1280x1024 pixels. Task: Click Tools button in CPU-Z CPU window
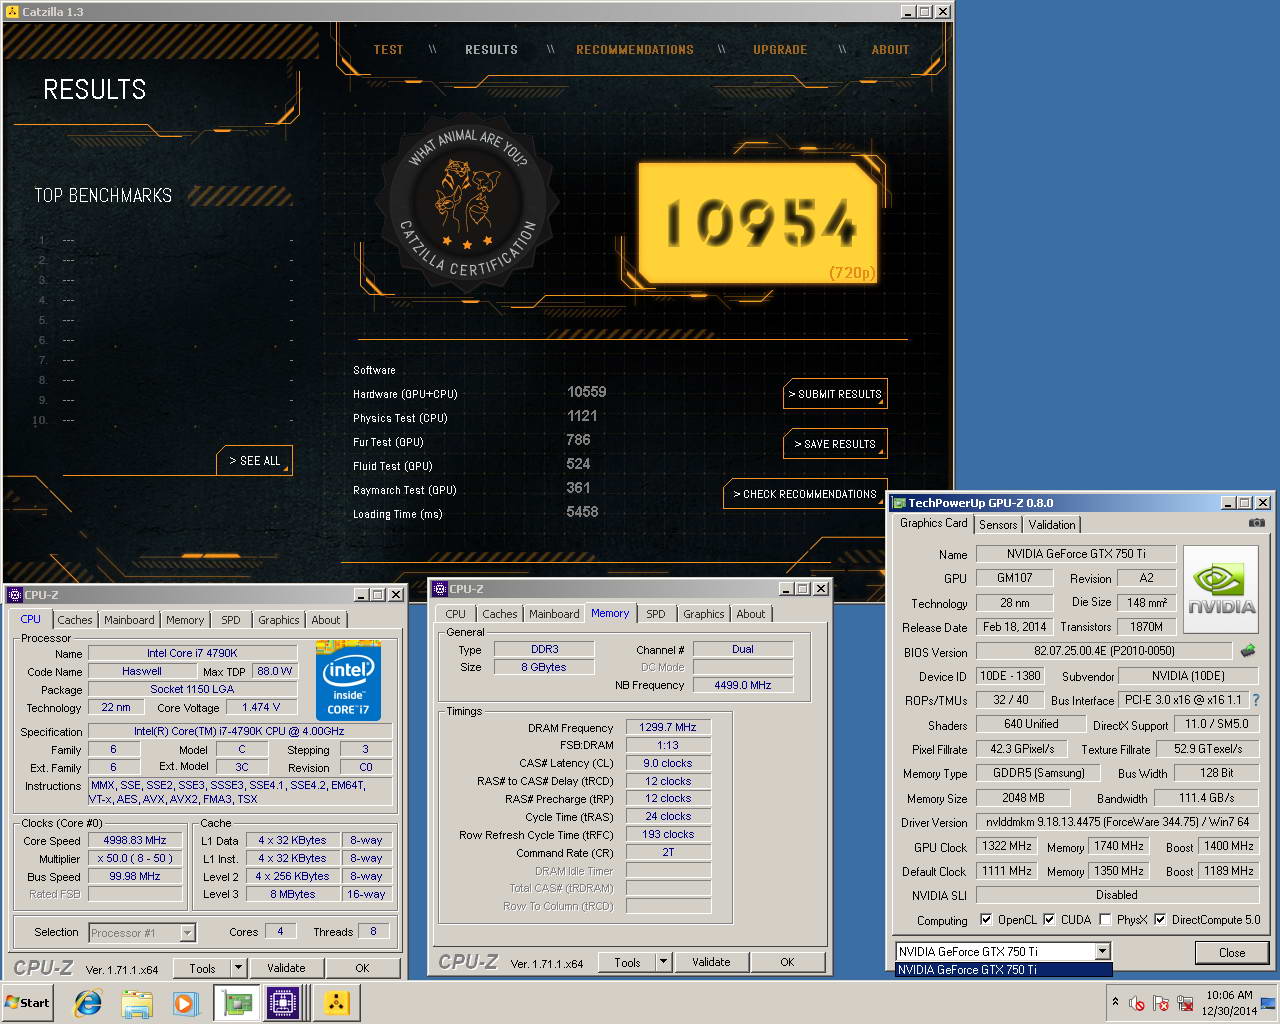[202, 968]
